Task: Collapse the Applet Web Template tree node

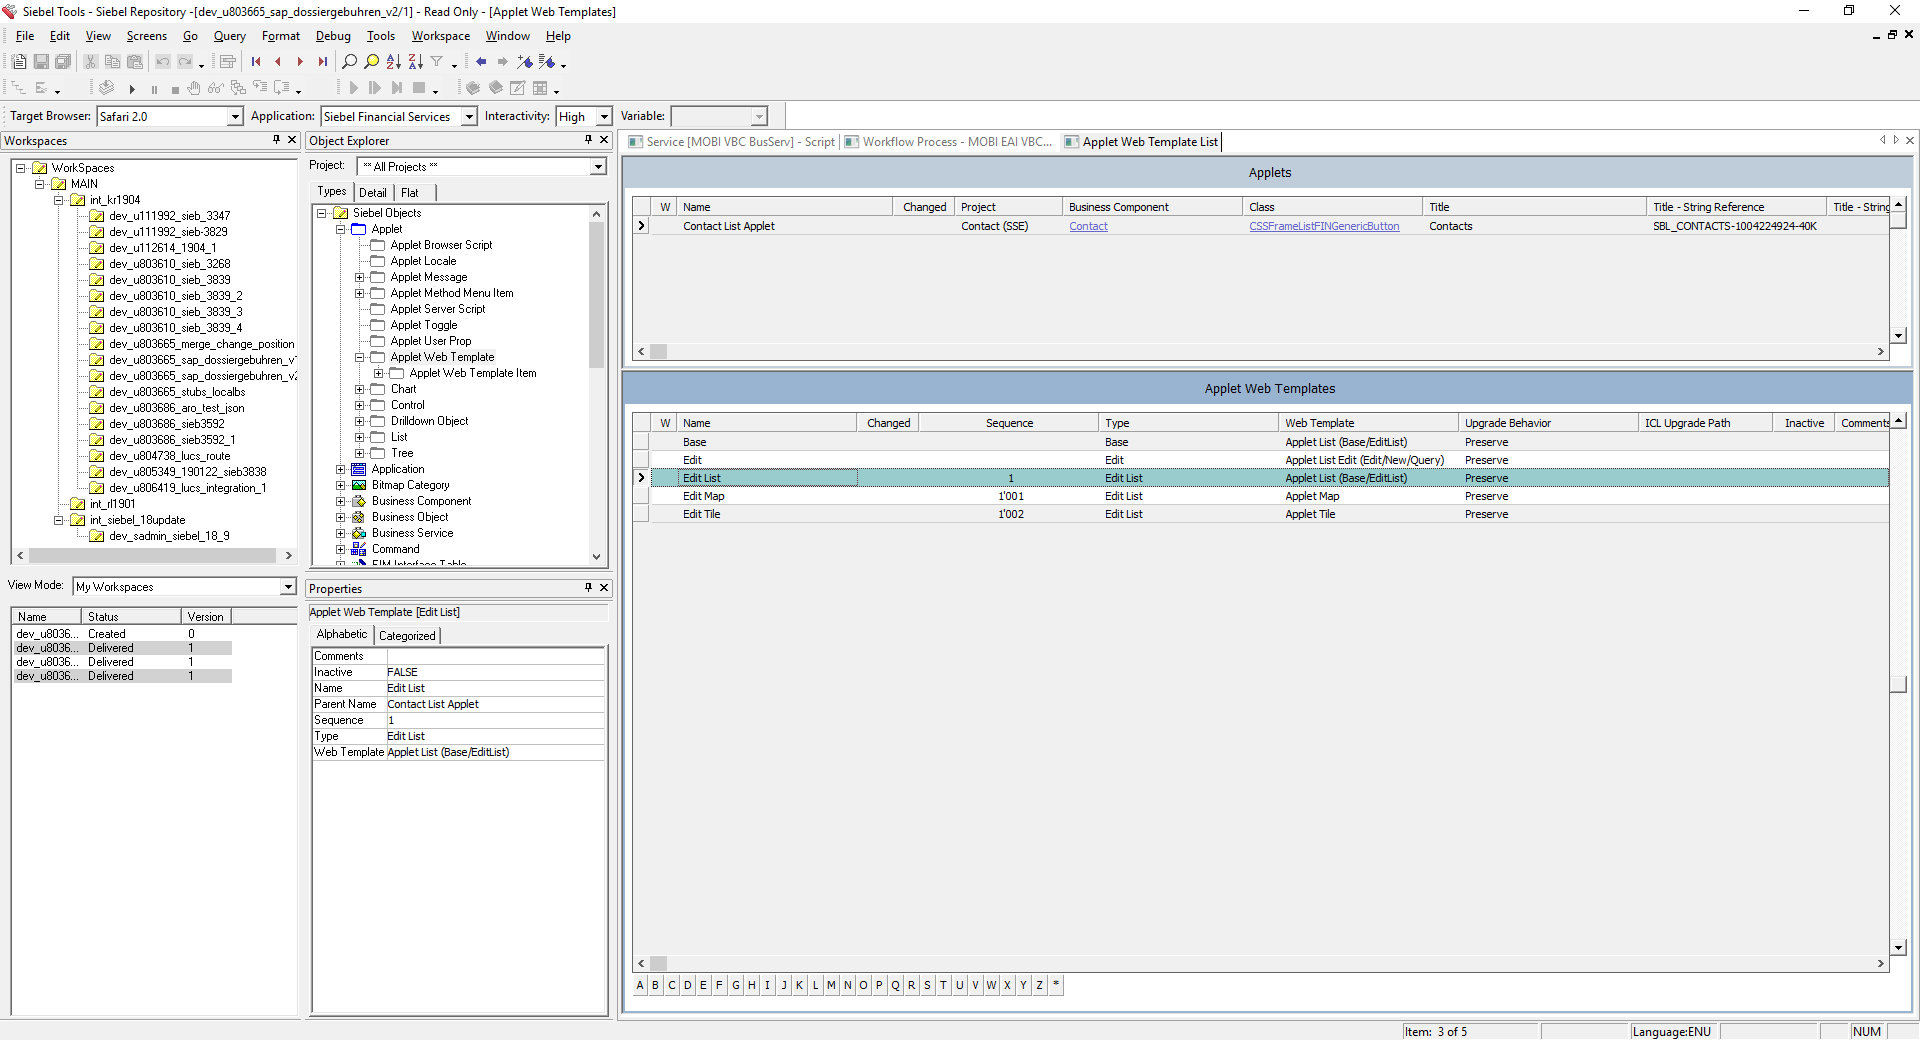Action: click(x=359, y=357)
